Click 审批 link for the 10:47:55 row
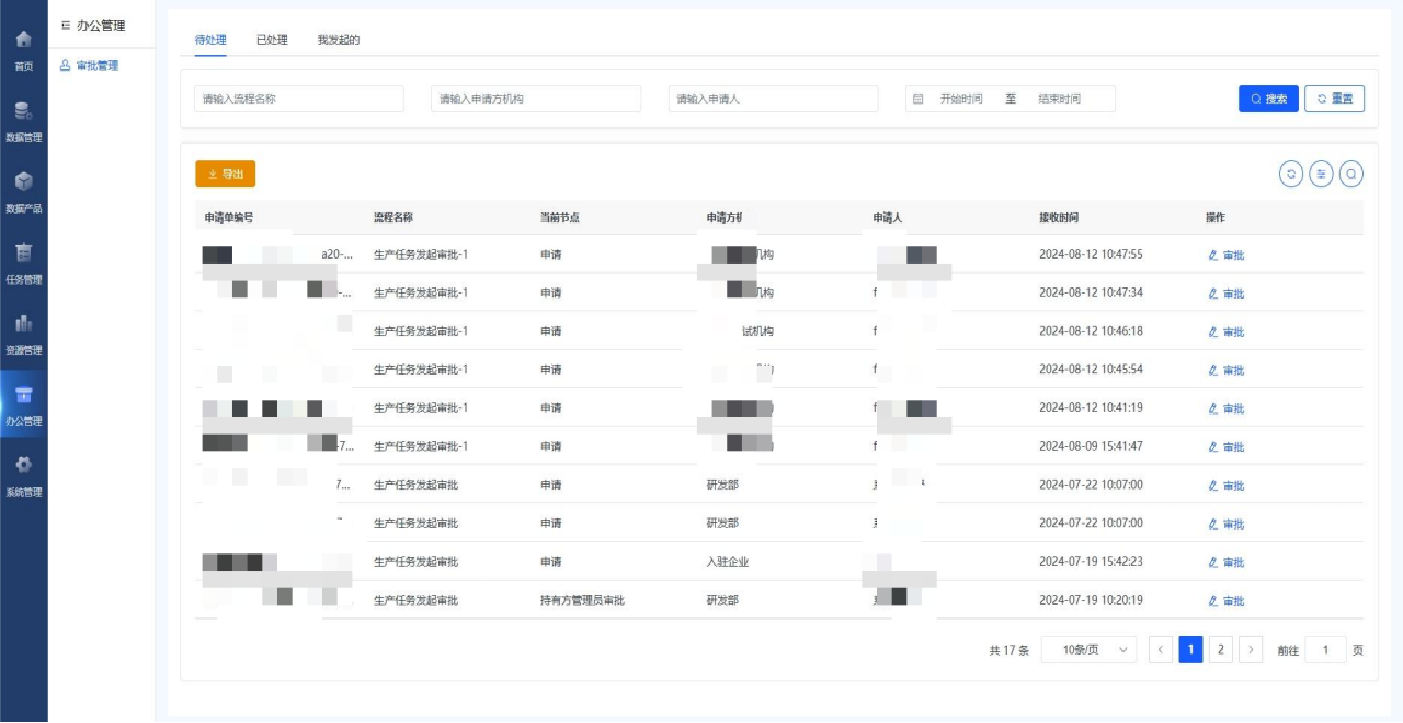 click(x=1227, y=255)
